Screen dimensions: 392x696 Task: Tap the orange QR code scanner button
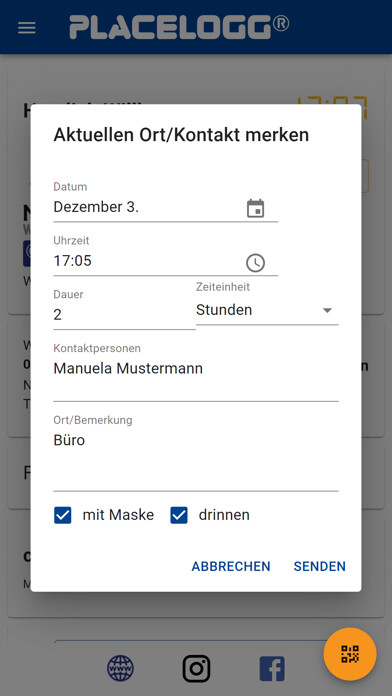pos(350,654)
